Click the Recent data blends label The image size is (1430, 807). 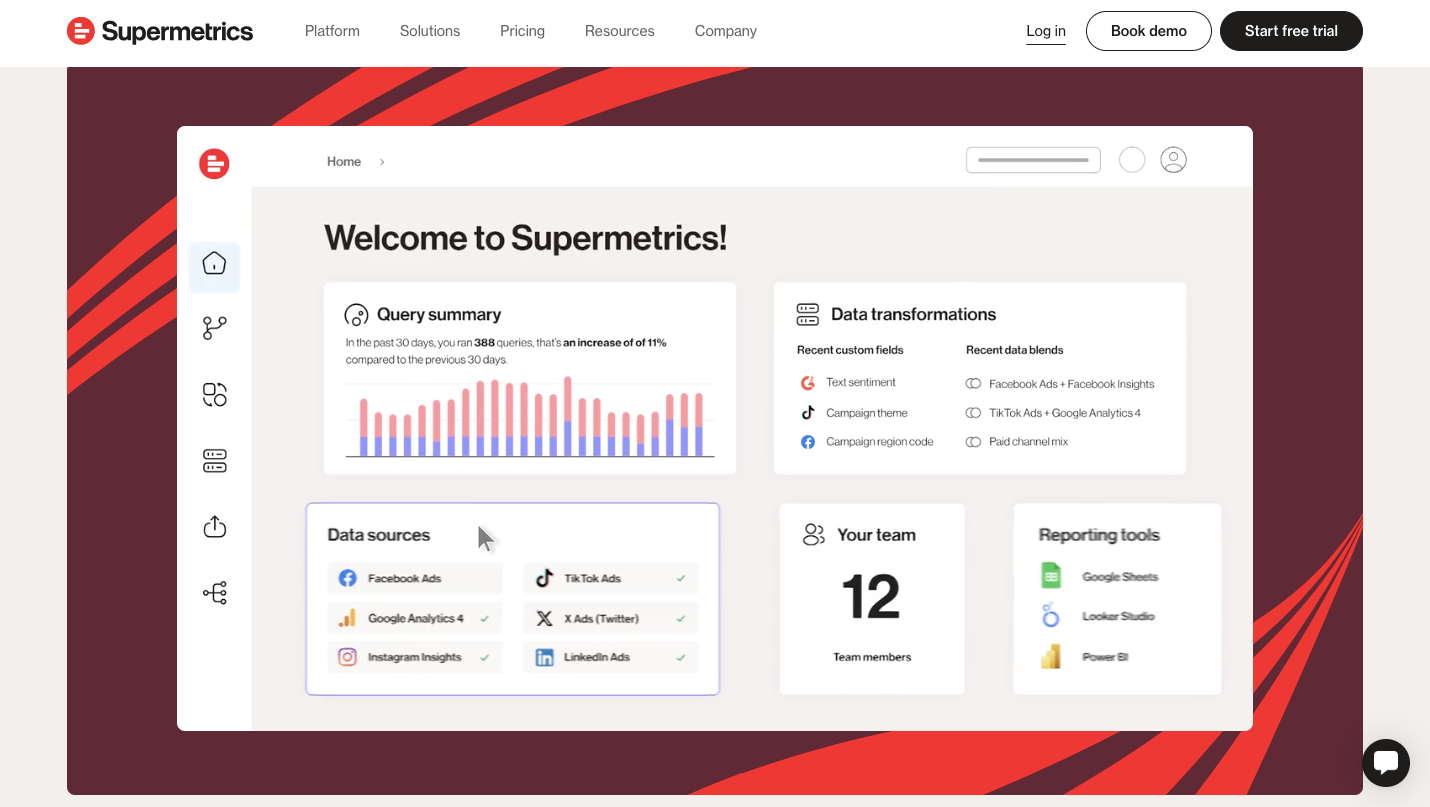[1015, 350]
